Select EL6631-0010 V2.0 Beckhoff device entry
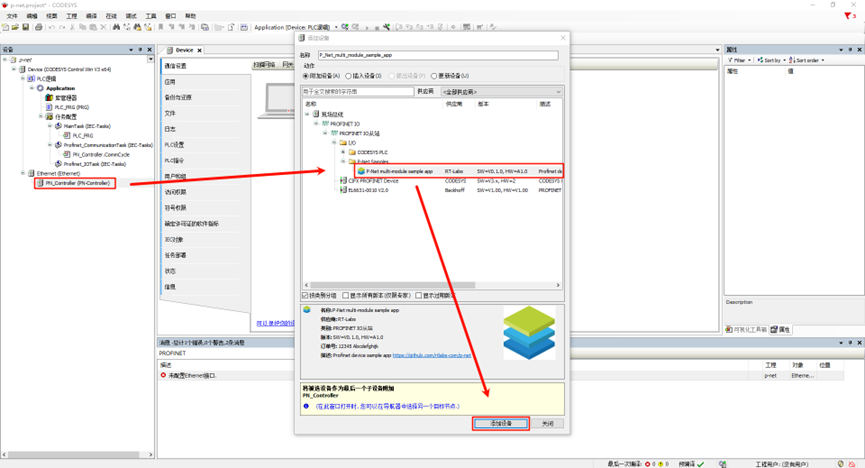Viewport: 865px width, 468px height. [368, 190]
